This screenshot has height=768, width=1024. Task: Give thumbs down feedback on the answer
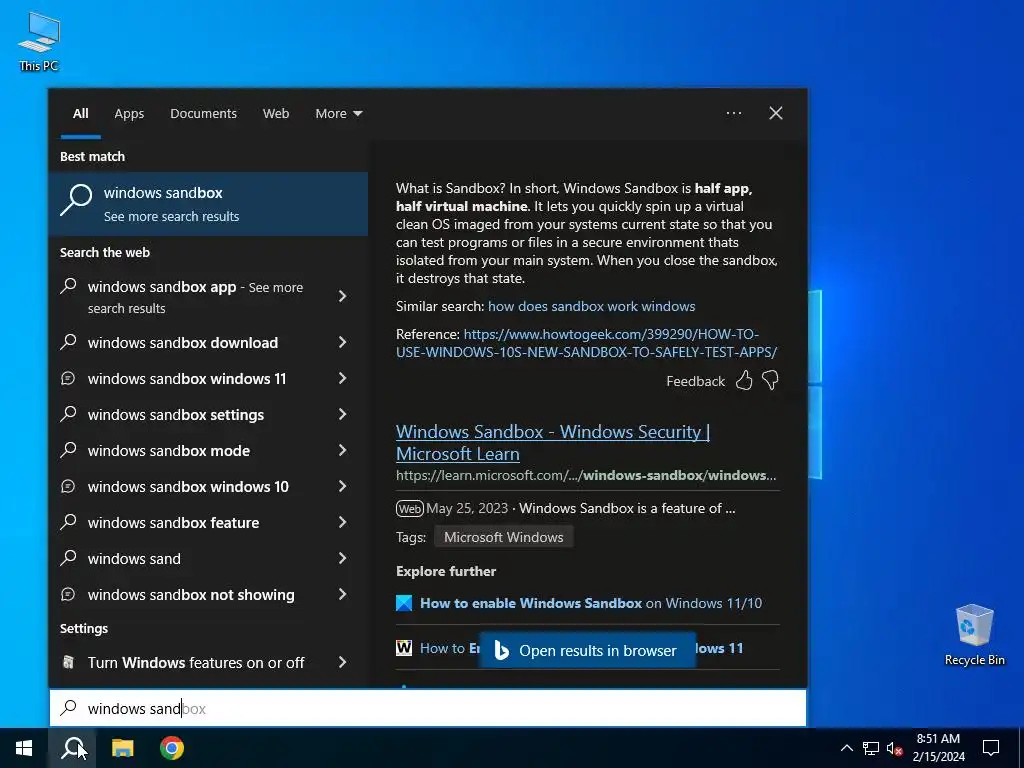coord(771,381)
